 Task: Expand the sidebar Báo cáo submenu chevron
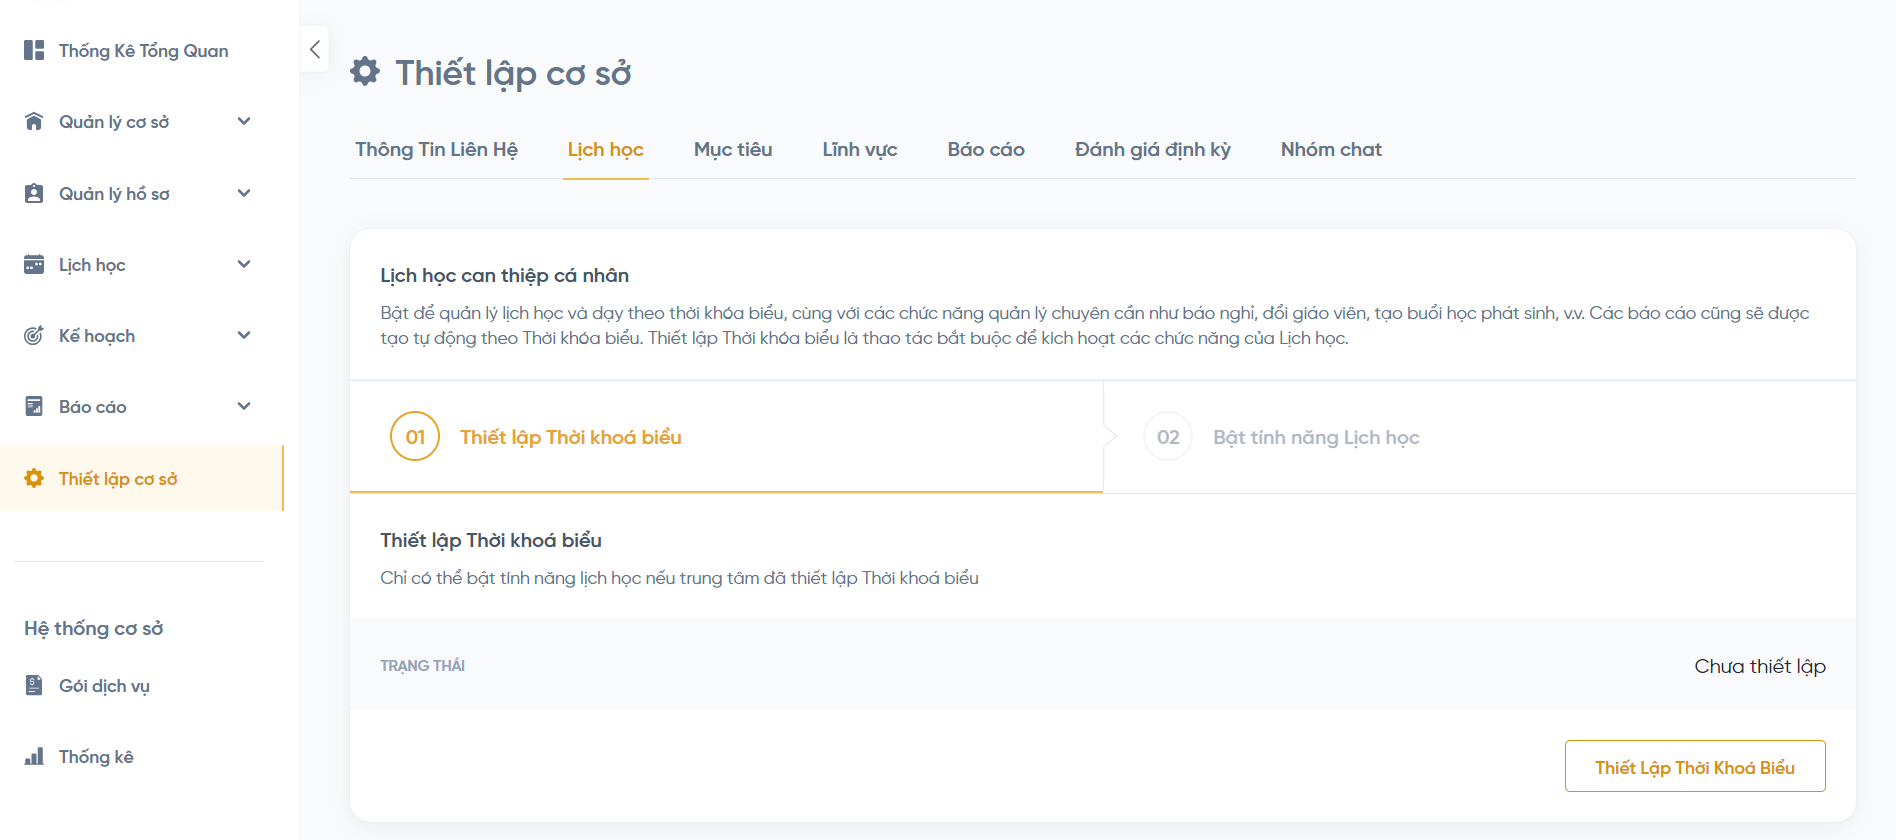(x=244, y=407)
